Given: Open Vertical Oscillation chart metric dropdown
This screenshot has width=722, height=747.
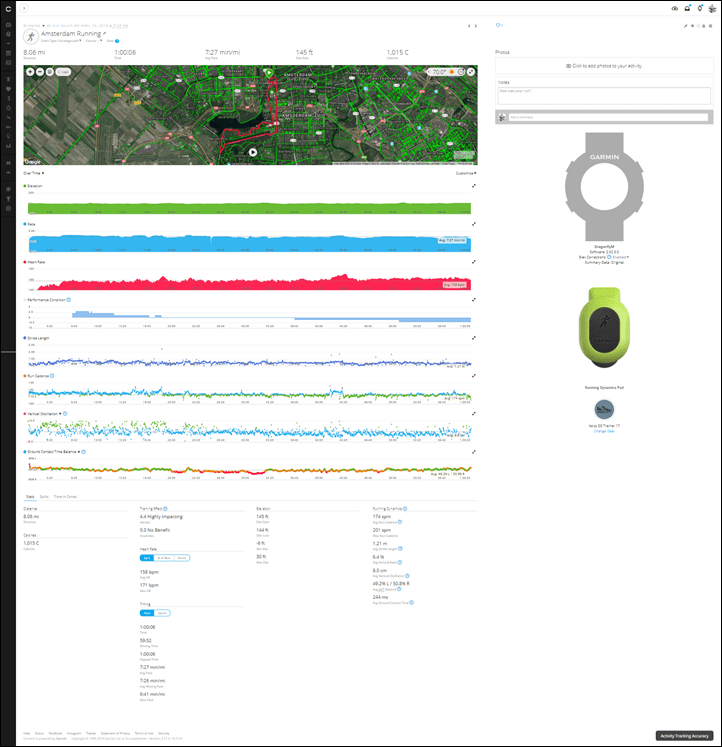Looking at the screenshot, I should point(60,414).
